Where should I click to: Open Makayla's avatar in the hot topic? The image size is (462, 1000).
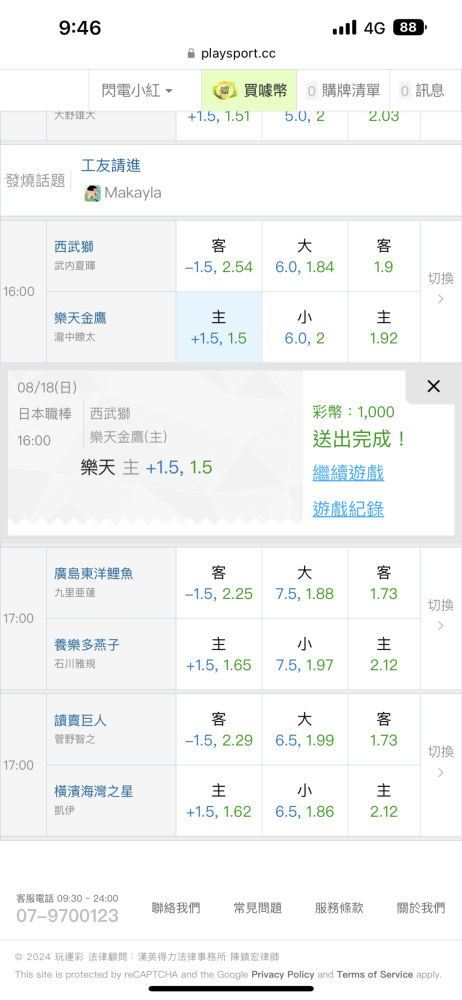[93, 193]
